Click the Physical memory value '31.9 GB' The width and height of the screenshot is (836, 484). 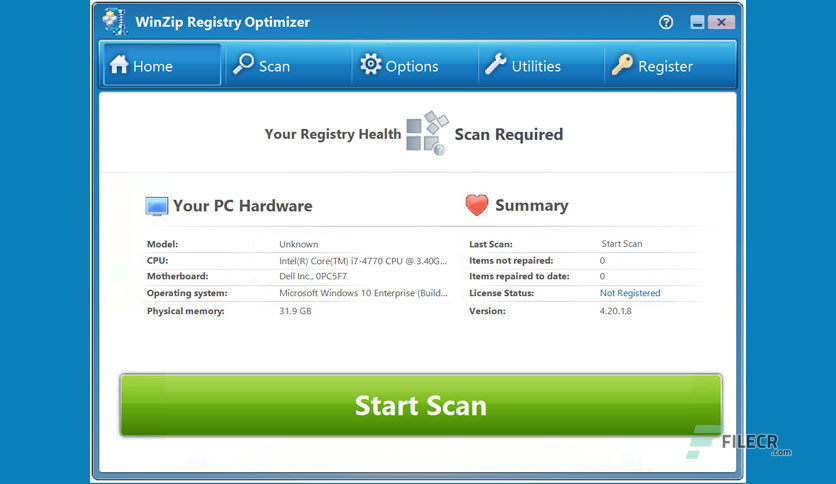click(295, 311)
